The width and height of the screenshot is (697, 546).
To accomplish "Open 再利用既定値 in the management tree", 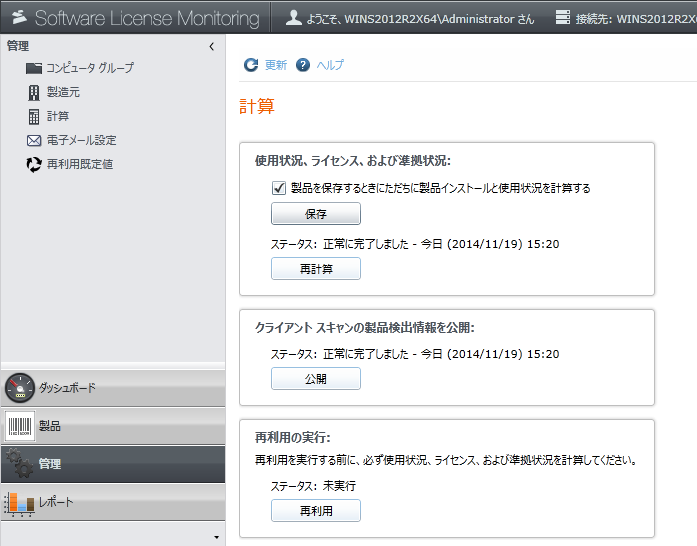I will pyautogui.click(x=80, y=165).
